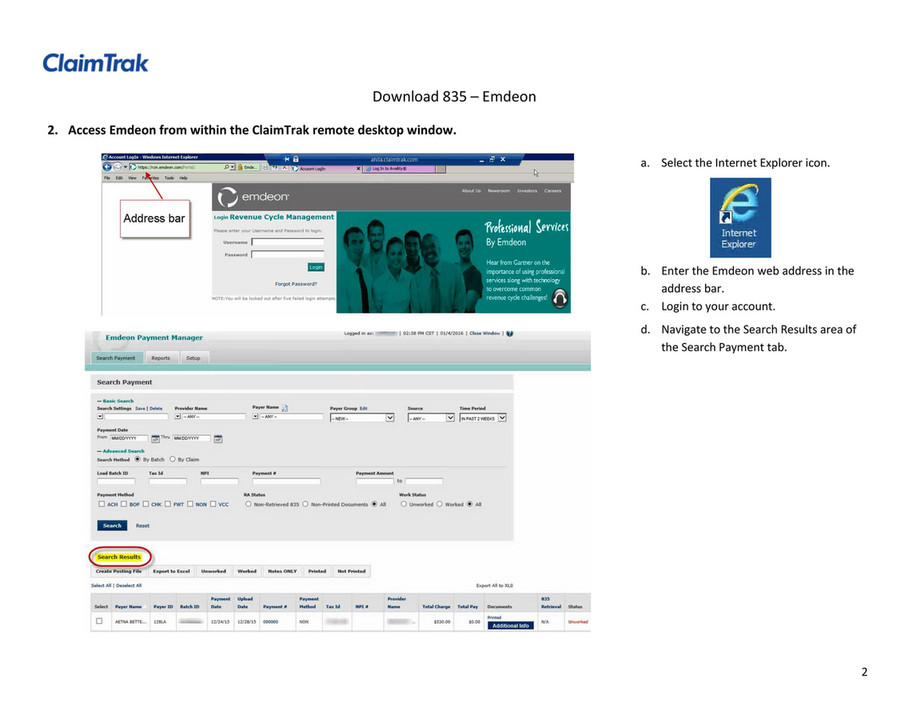Open the Thru date calendar picker icon

(218, 439)
